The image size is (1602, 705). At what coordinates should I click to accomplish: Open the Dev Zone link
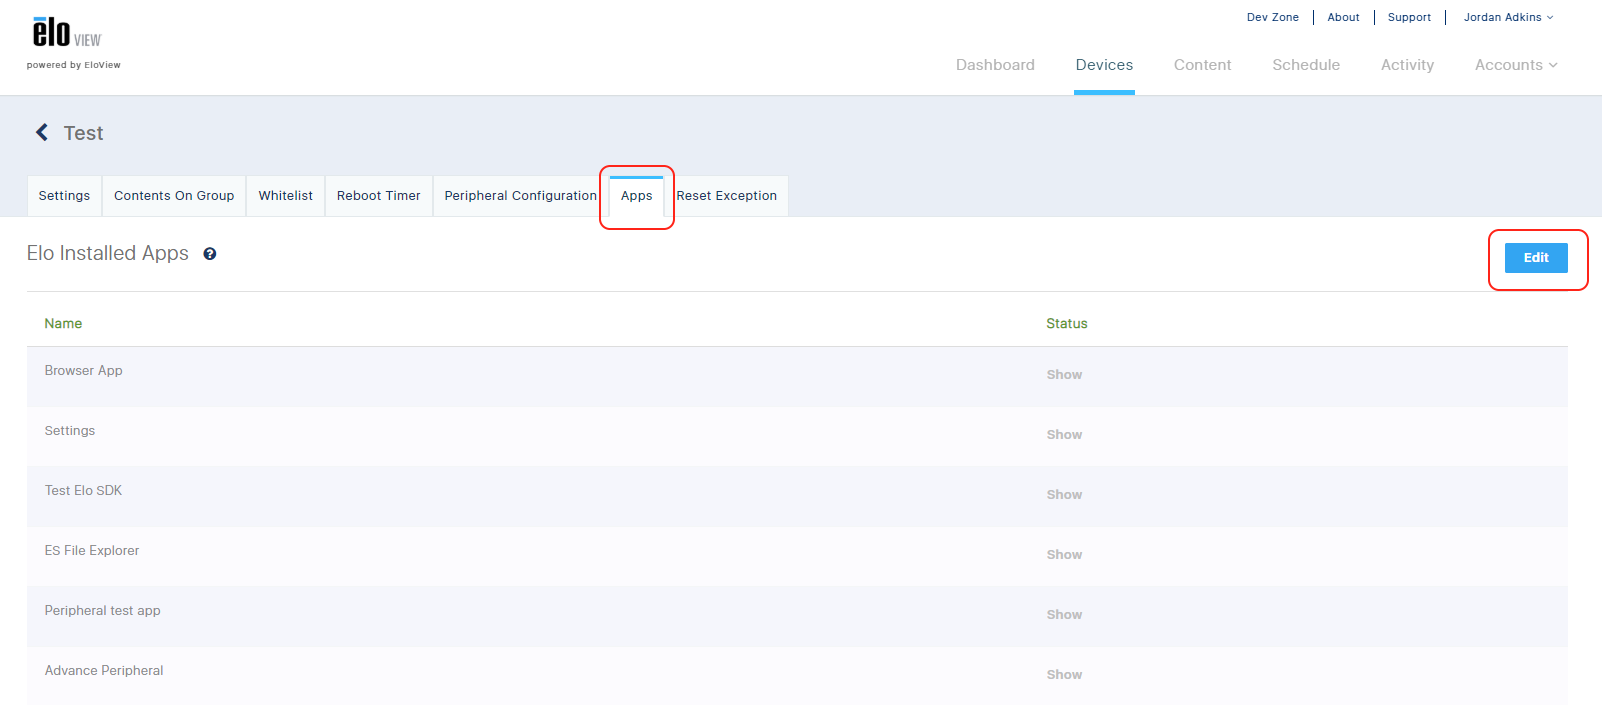[x=1272, y=17]
